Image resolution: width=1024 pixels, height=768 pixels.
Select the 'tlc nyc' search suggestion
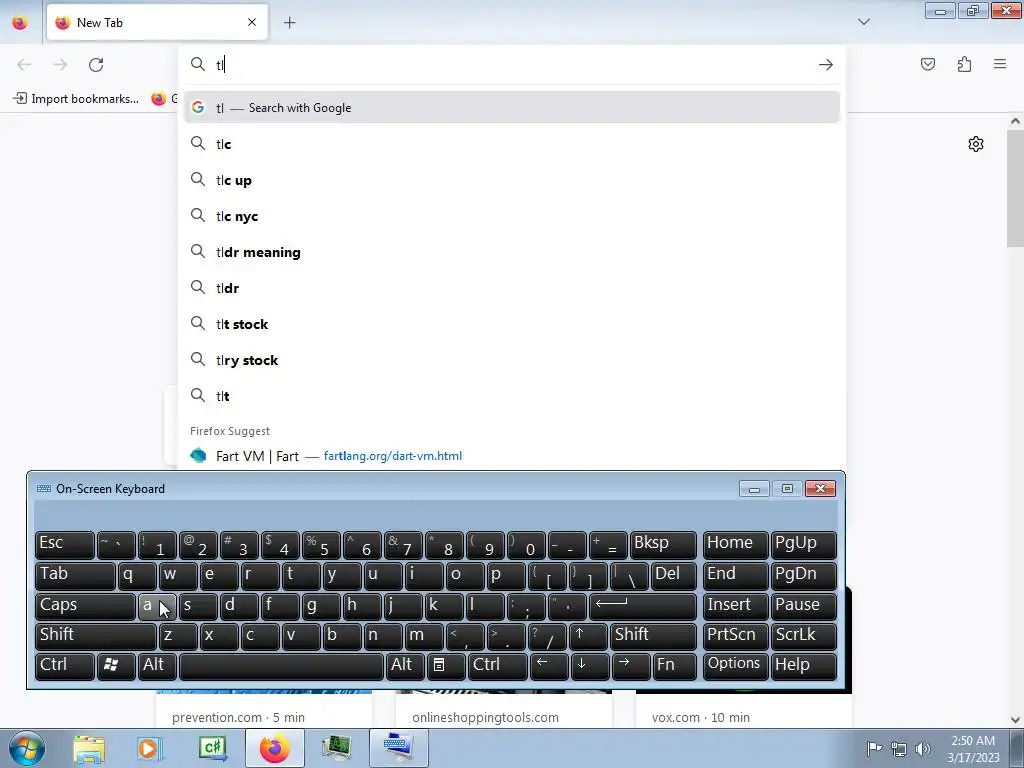pyautogui.click(x=512, y=216)
